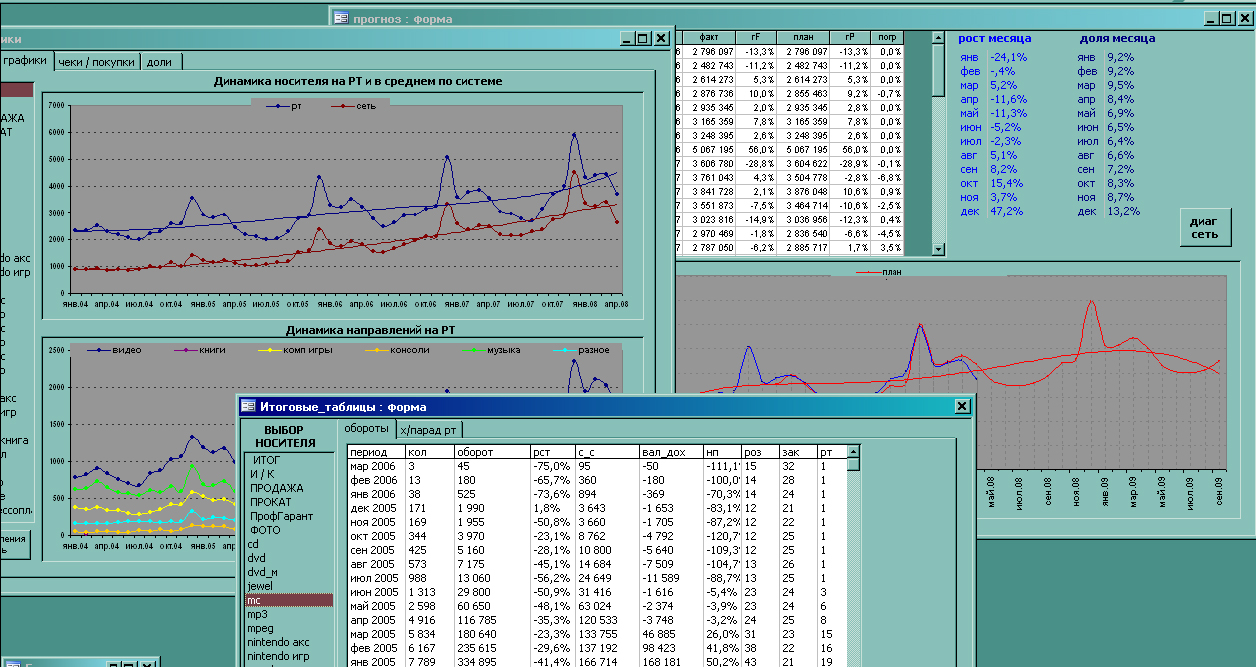Select ИТОГ in the carrier list

point(267,460)
